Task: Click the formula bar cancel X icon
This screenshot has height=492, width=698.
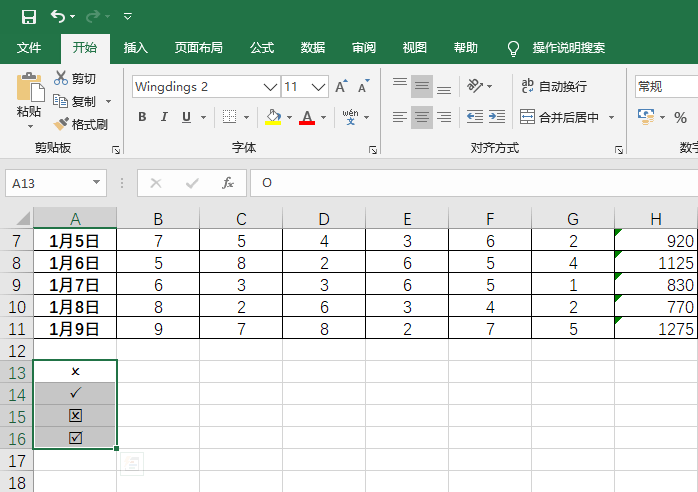Action: [156, 183]
